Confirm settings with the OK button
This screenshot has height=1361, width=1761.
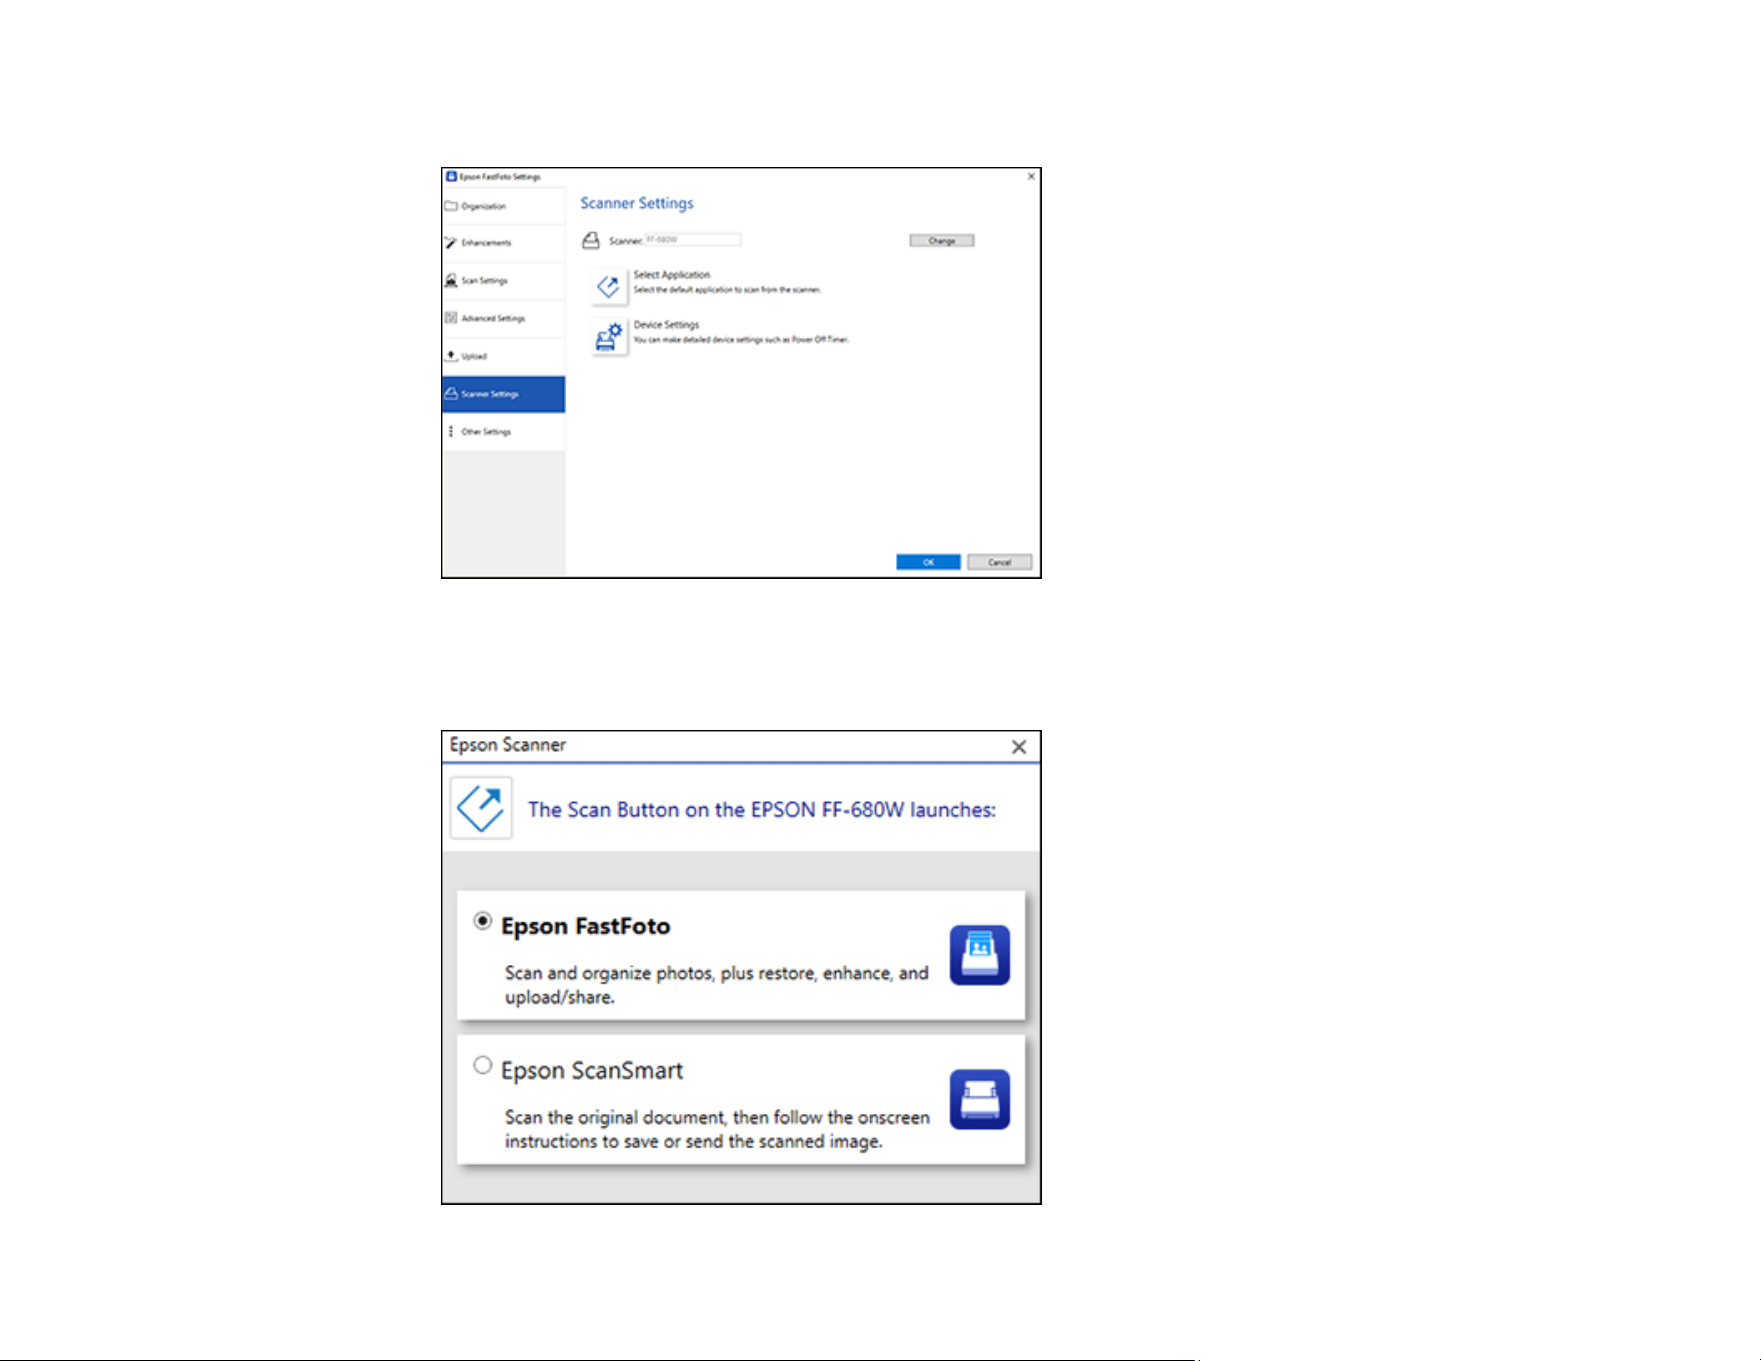928,562
